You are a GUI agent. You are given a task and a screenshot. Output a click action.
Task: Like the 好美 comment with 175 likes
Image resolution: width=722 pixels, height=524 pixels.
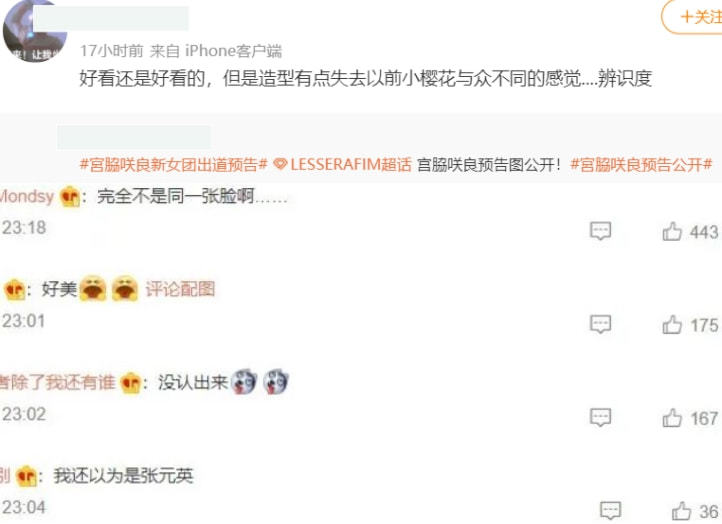(672, 325)
